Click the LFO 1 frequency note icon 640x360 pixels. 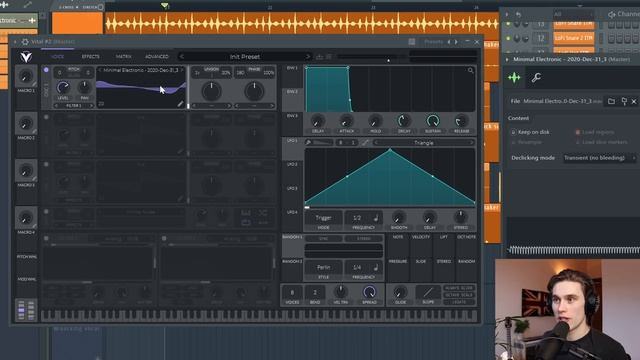tap(376, 218)
